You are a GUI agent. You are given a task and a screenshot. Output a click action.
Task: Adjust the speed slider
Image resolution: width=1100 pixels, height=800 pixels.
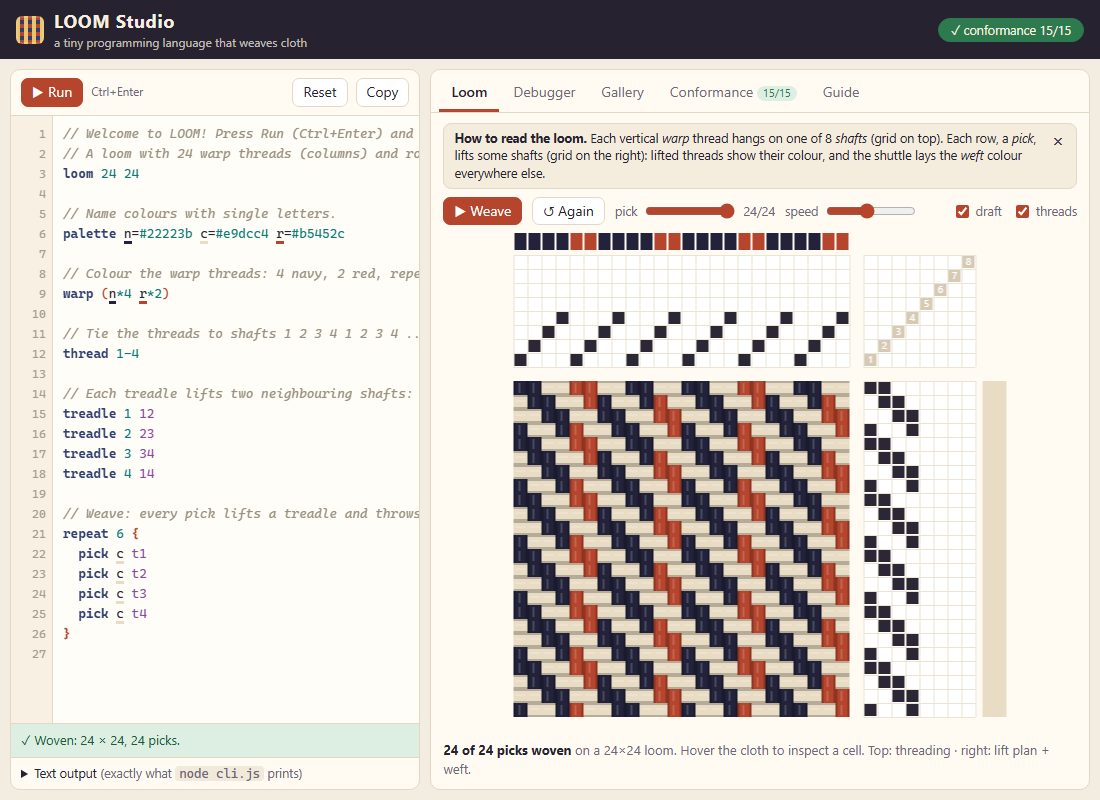871,211
